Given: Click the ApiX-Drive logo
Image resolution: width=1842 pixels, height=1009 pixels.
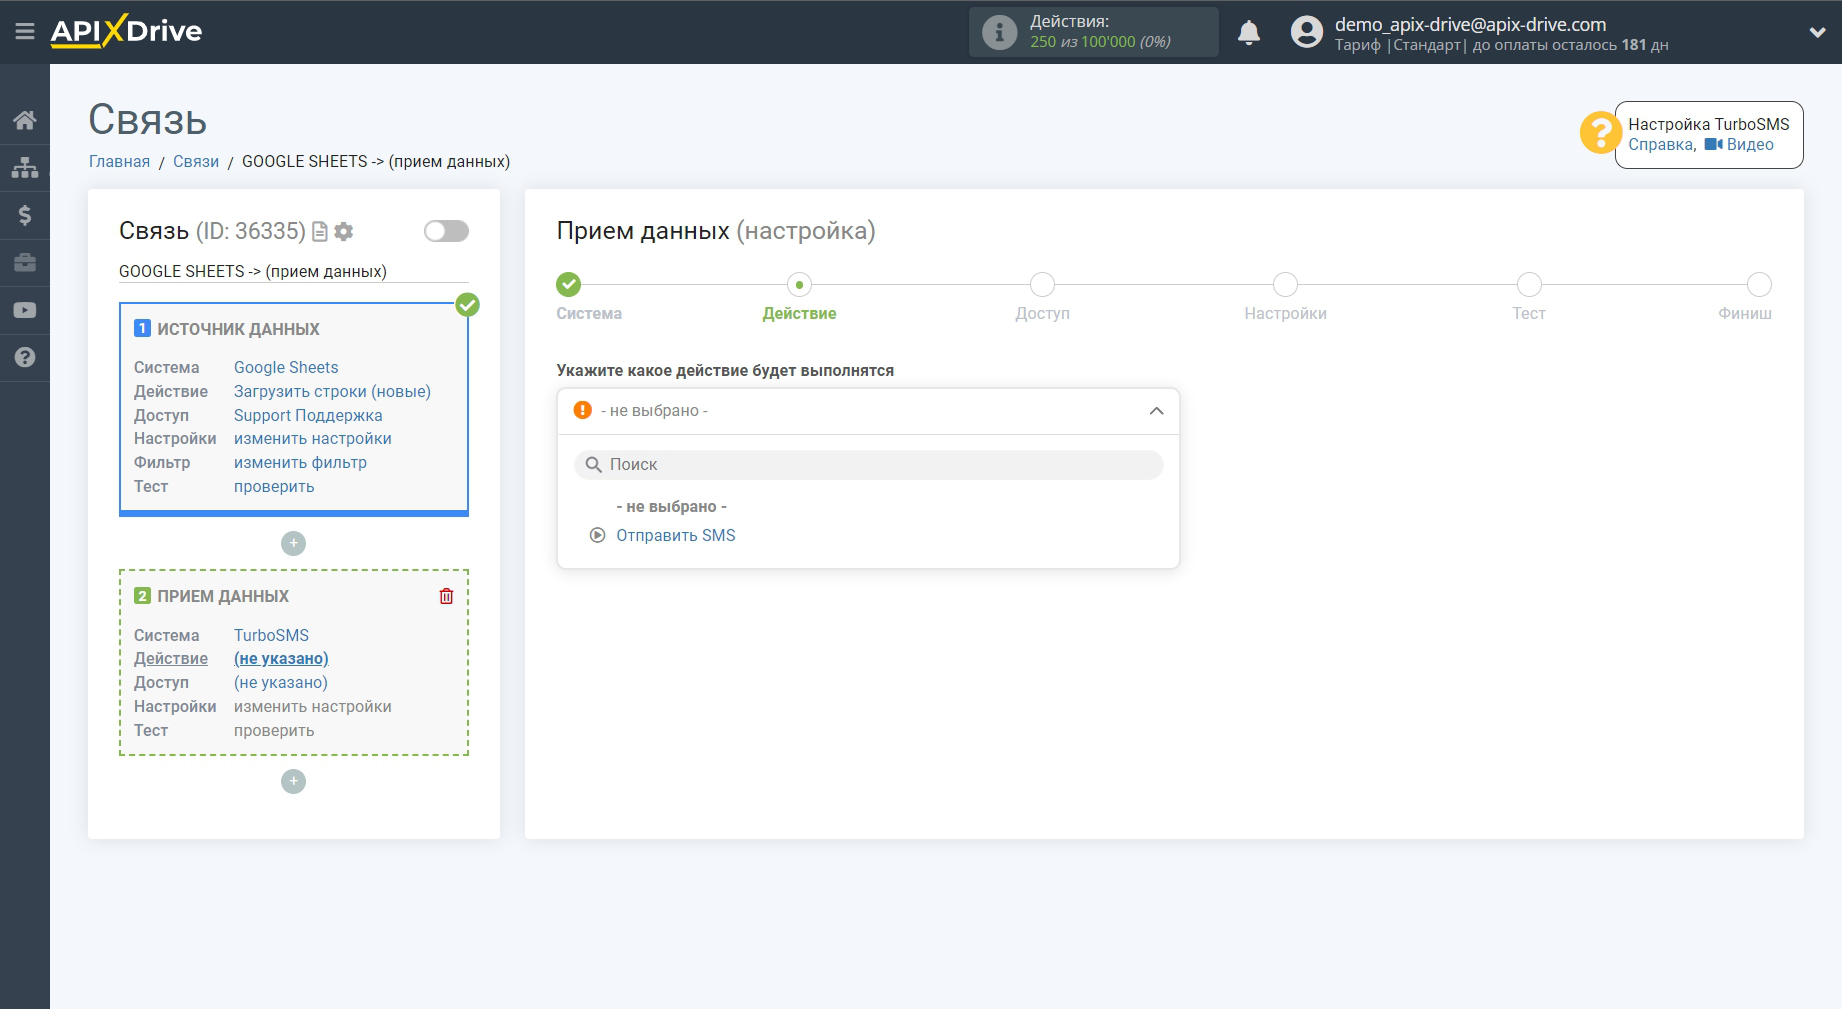Looking at the screenshot, I should click(126, 31).
